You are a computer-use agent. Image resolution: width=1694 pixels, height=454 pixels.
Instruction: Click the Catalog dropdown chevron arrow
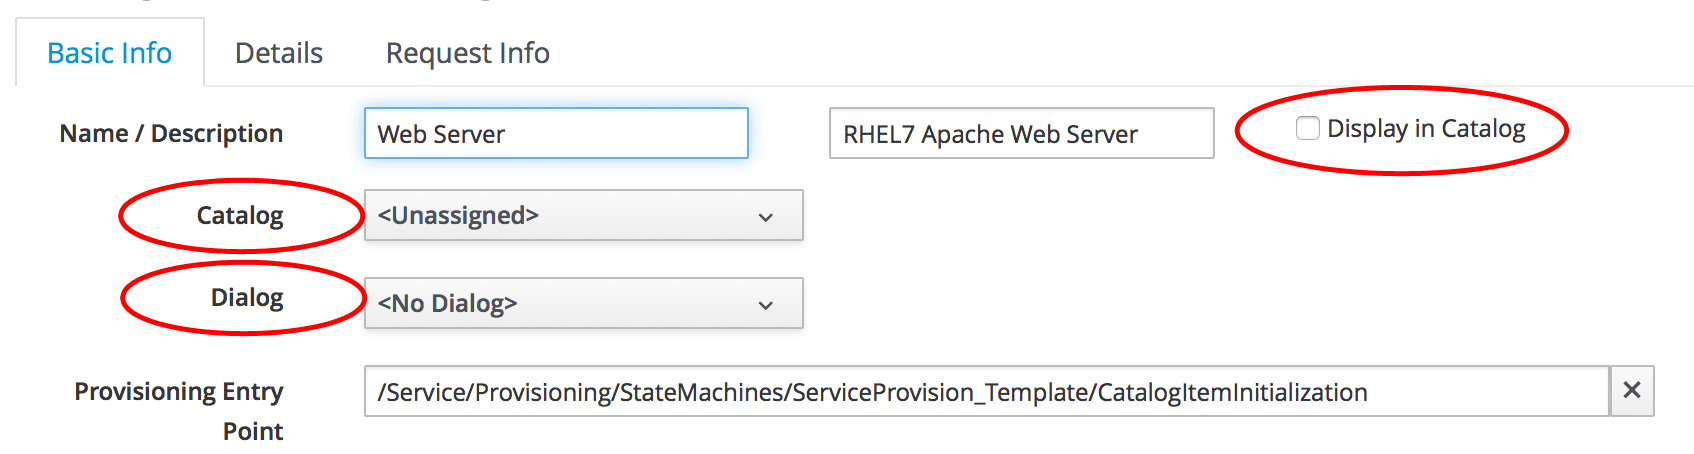[x=766, y=217]
